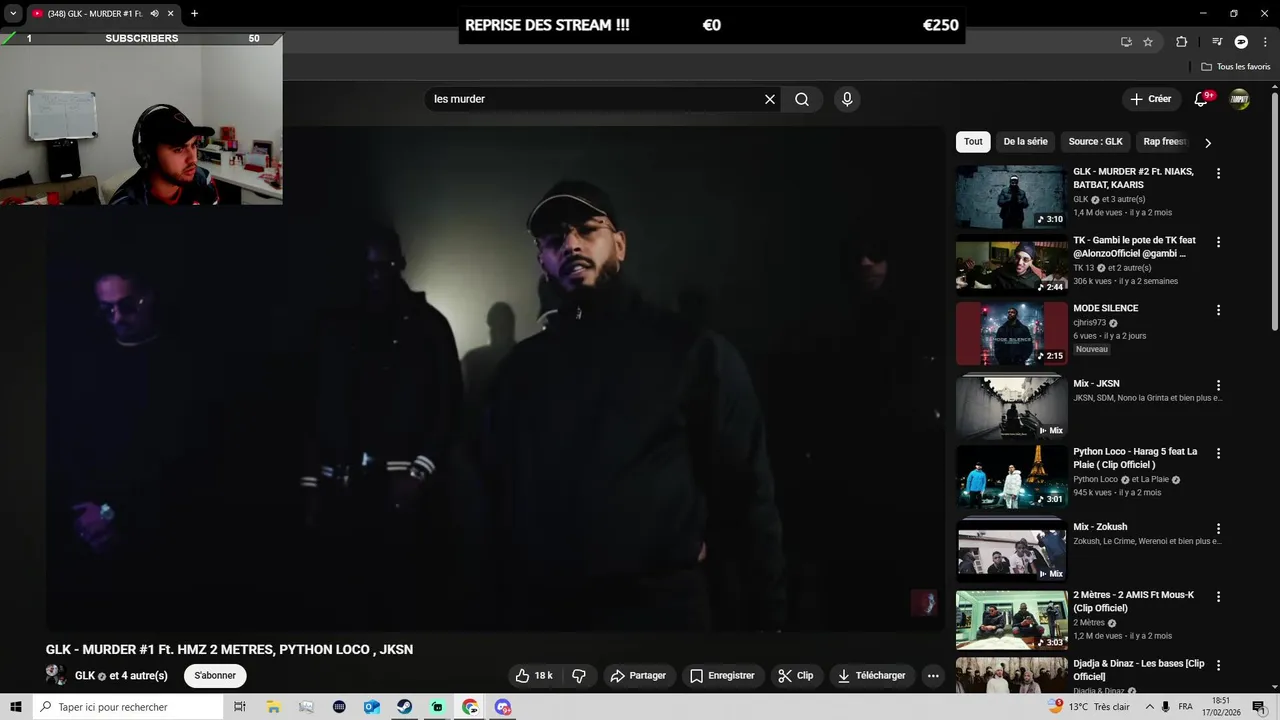Open the tab search dropdown arrow
This screenshot has width=1280, height=720.
tap(13, 13)
